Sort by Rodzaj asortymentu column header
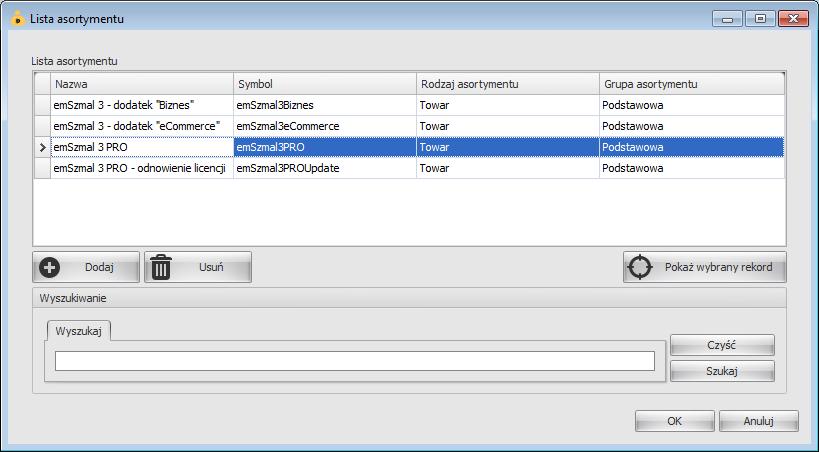This screenshot has height=452, width=819. [x=508, y=84]
